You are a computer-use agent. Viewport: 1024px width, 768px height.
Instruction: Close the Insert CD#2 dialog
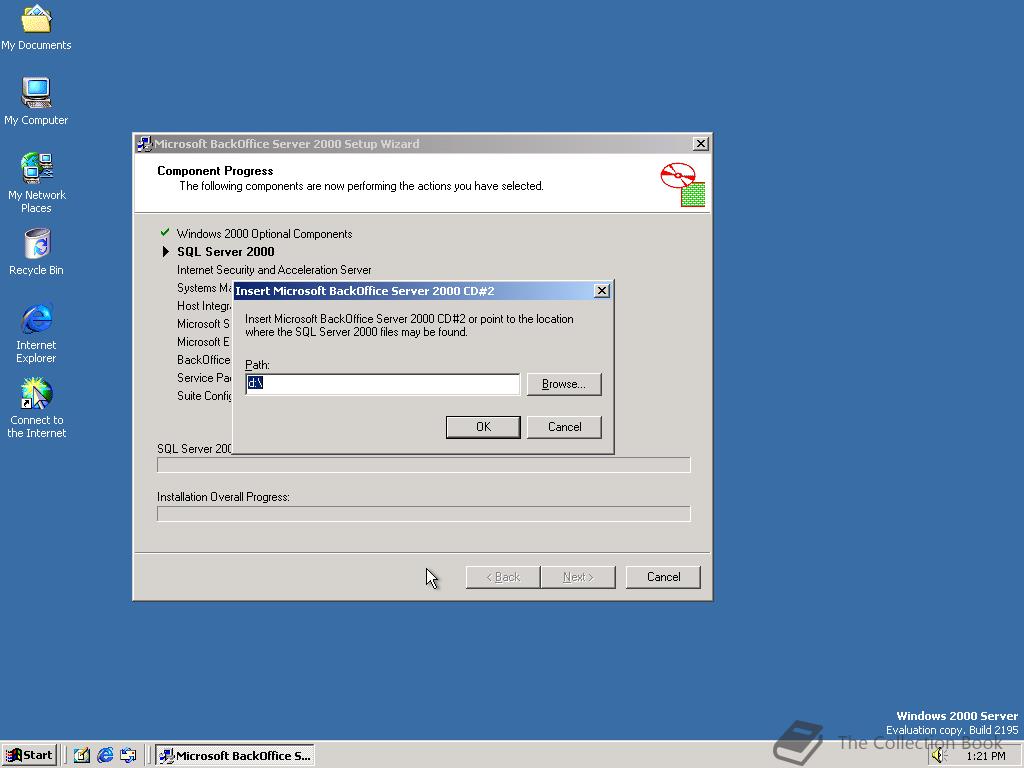coord(602,291)
